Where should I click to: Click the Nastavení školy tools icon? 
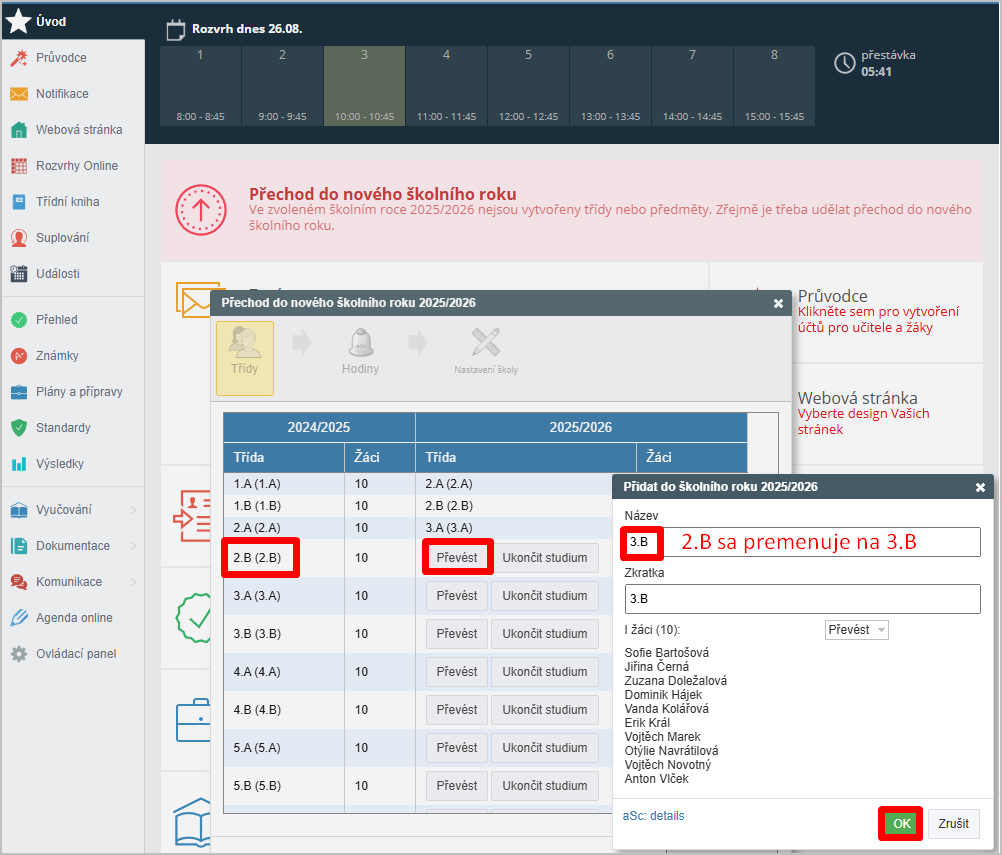point(486,345)
